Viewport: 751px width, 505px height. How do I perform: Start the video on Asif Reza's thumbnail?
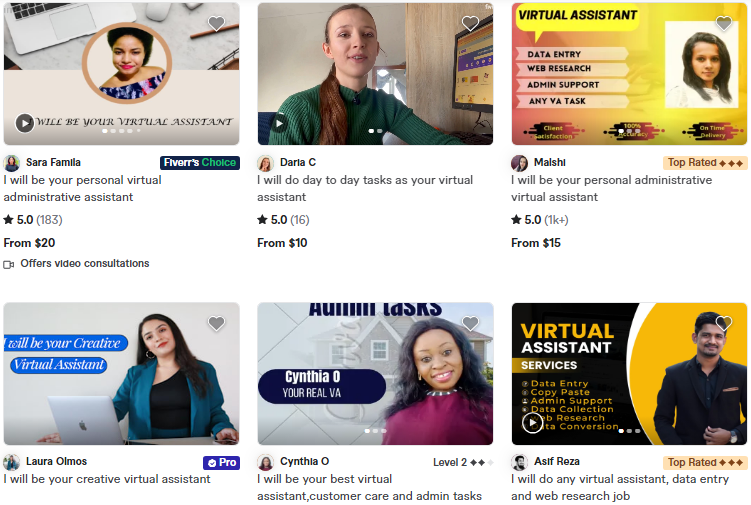(x=532, y=423)
